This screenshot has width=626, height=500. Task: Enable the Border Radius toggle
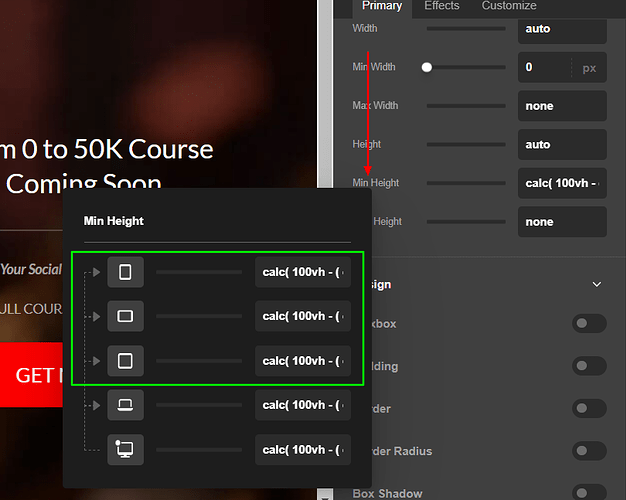[589, 451]
